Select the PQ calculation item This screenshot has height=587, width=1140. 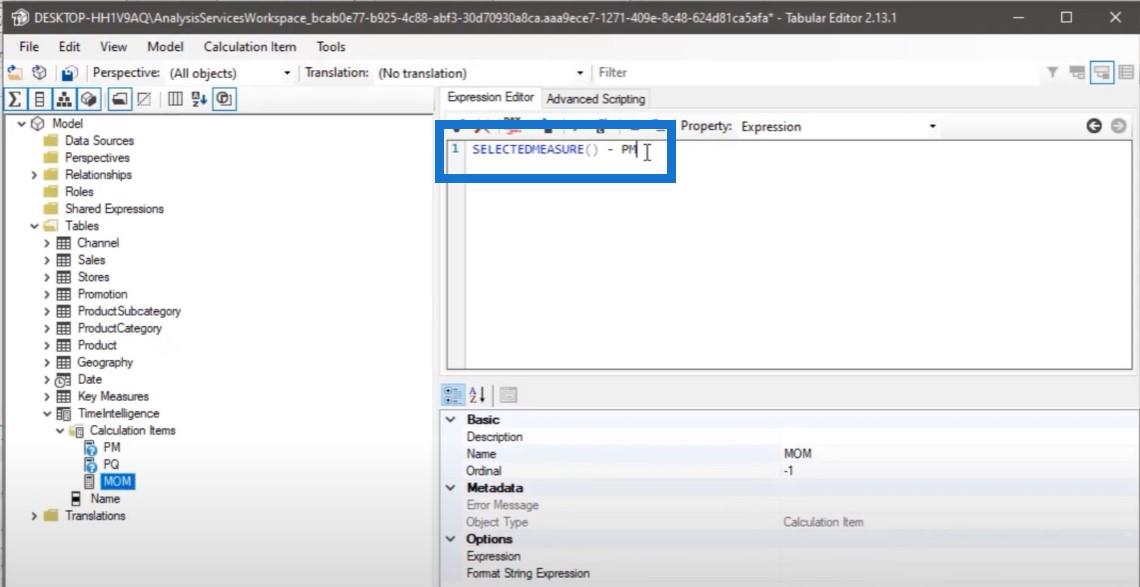pos(111,464)
